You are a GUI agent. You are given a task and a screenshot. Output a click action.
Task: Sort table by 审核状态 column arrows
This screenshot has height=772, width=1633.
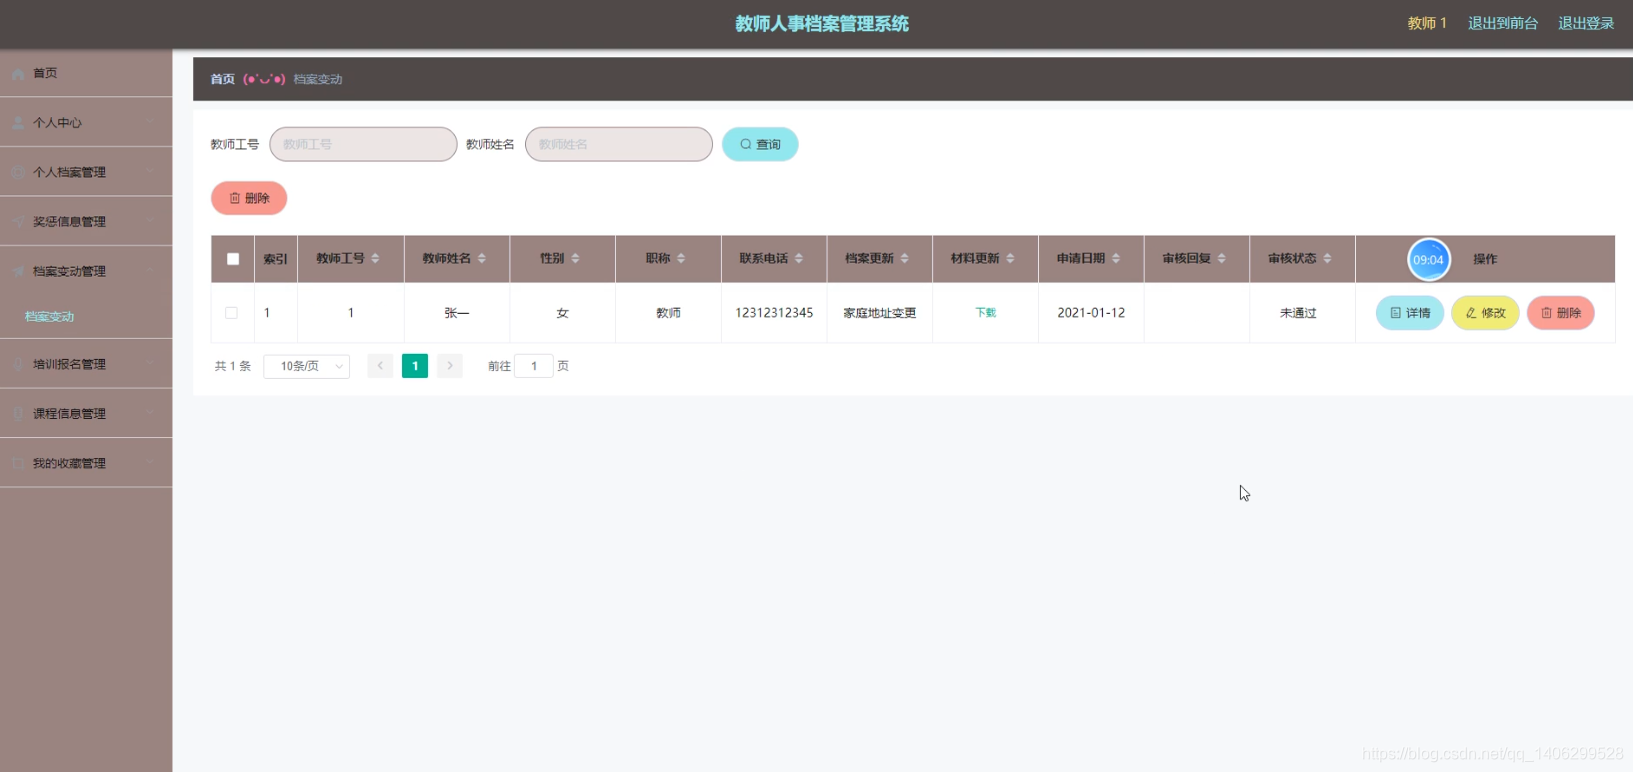click(1327, 259)
